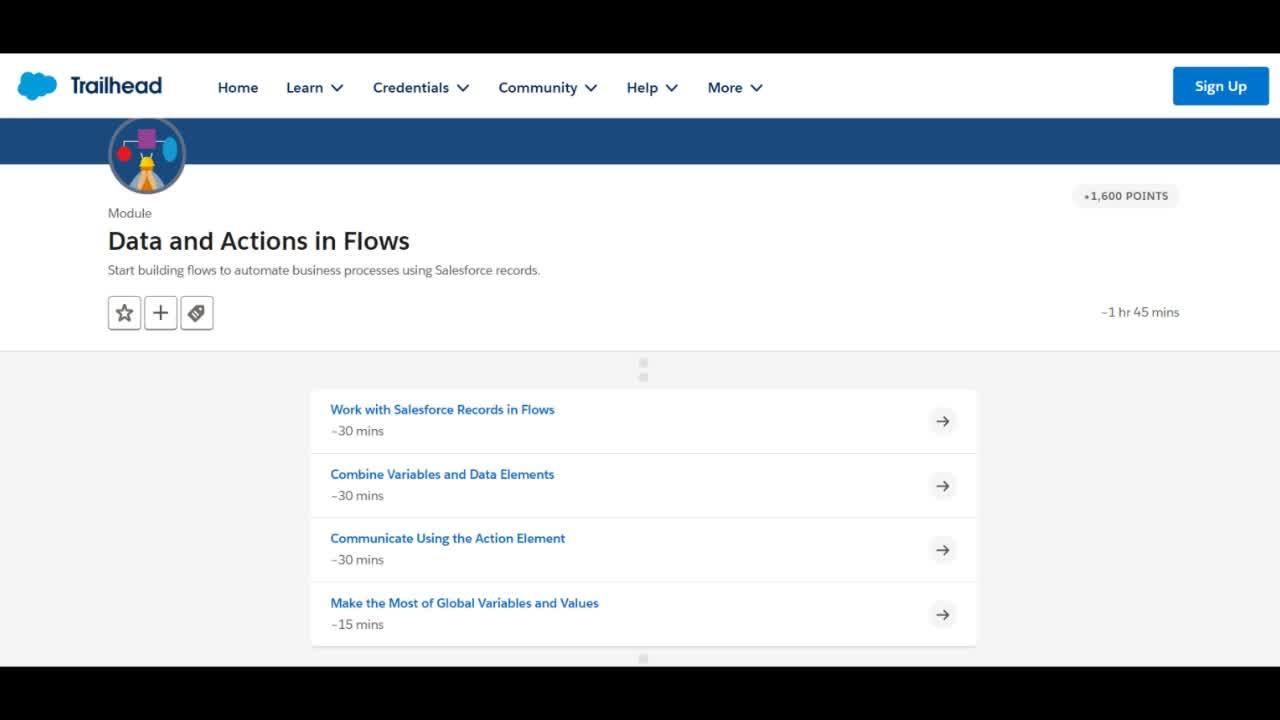The height and width of the screenshot is (720, 1280).
Task: Expand the Community dropdown menu
Action: (548, 88)
